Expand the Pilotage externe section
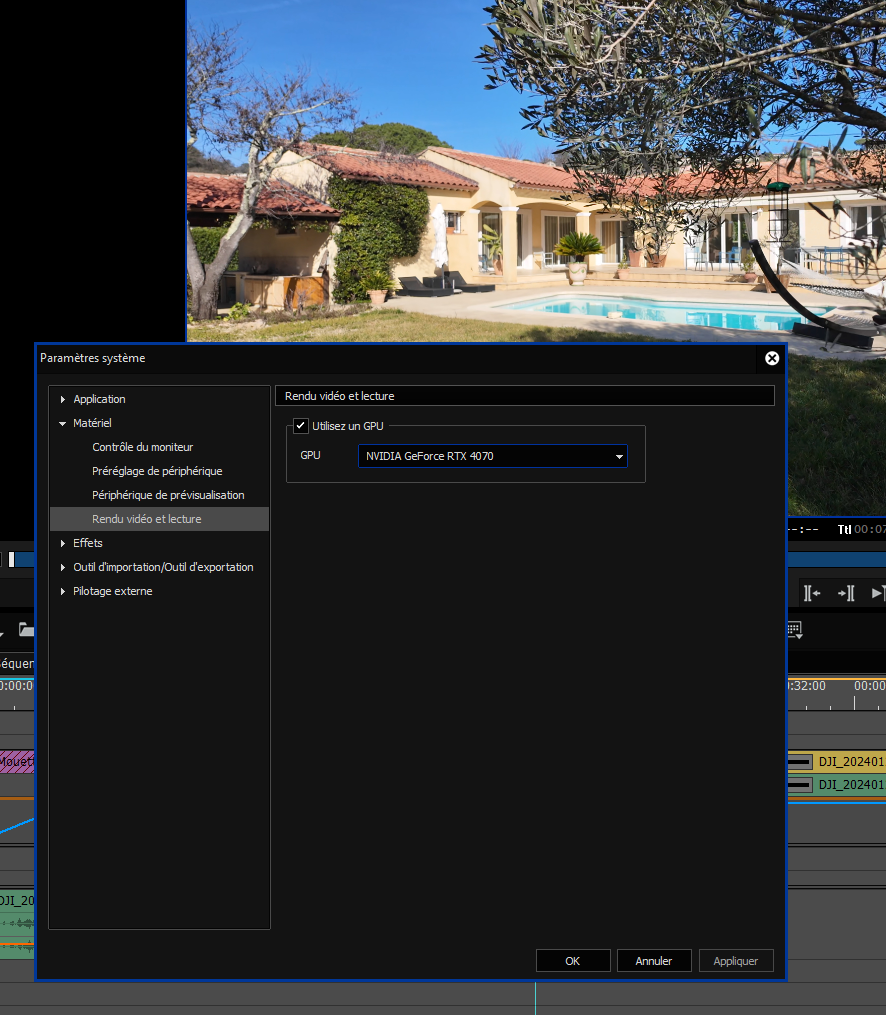This screenshot has height=1015, width=886. [63, 592]
